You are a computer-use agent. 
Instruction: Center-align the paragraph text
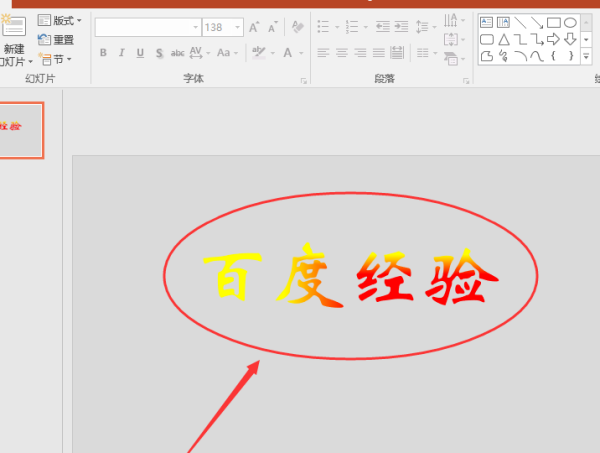tap(342, 52)
